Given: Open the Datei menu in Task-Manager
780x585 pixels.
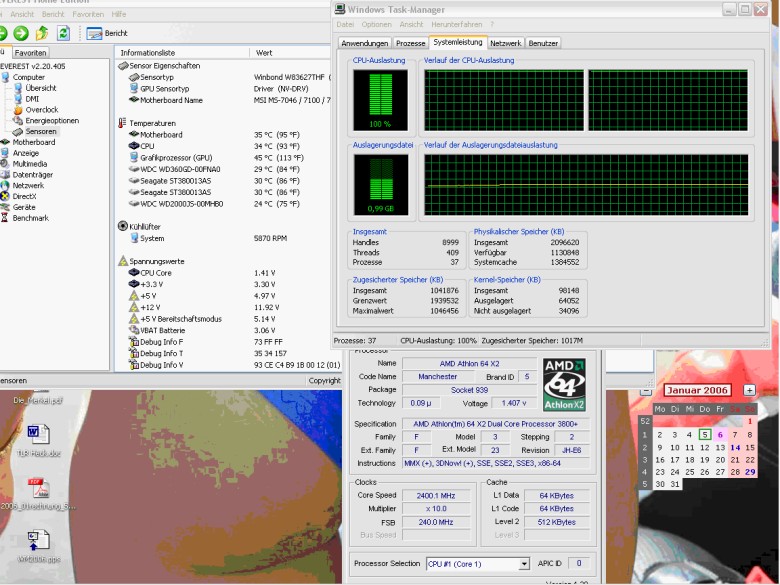Looking at the screenshot, I should 345,24.
